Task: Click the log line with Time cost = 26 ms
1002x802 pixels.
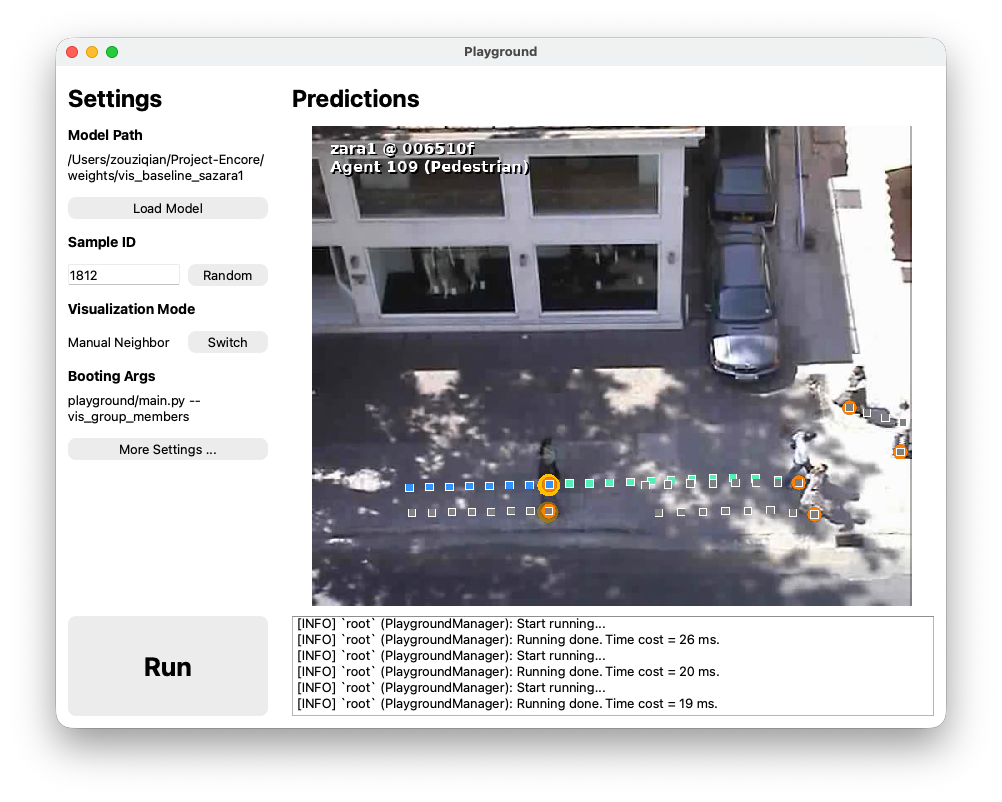Action: coord(509,640)
